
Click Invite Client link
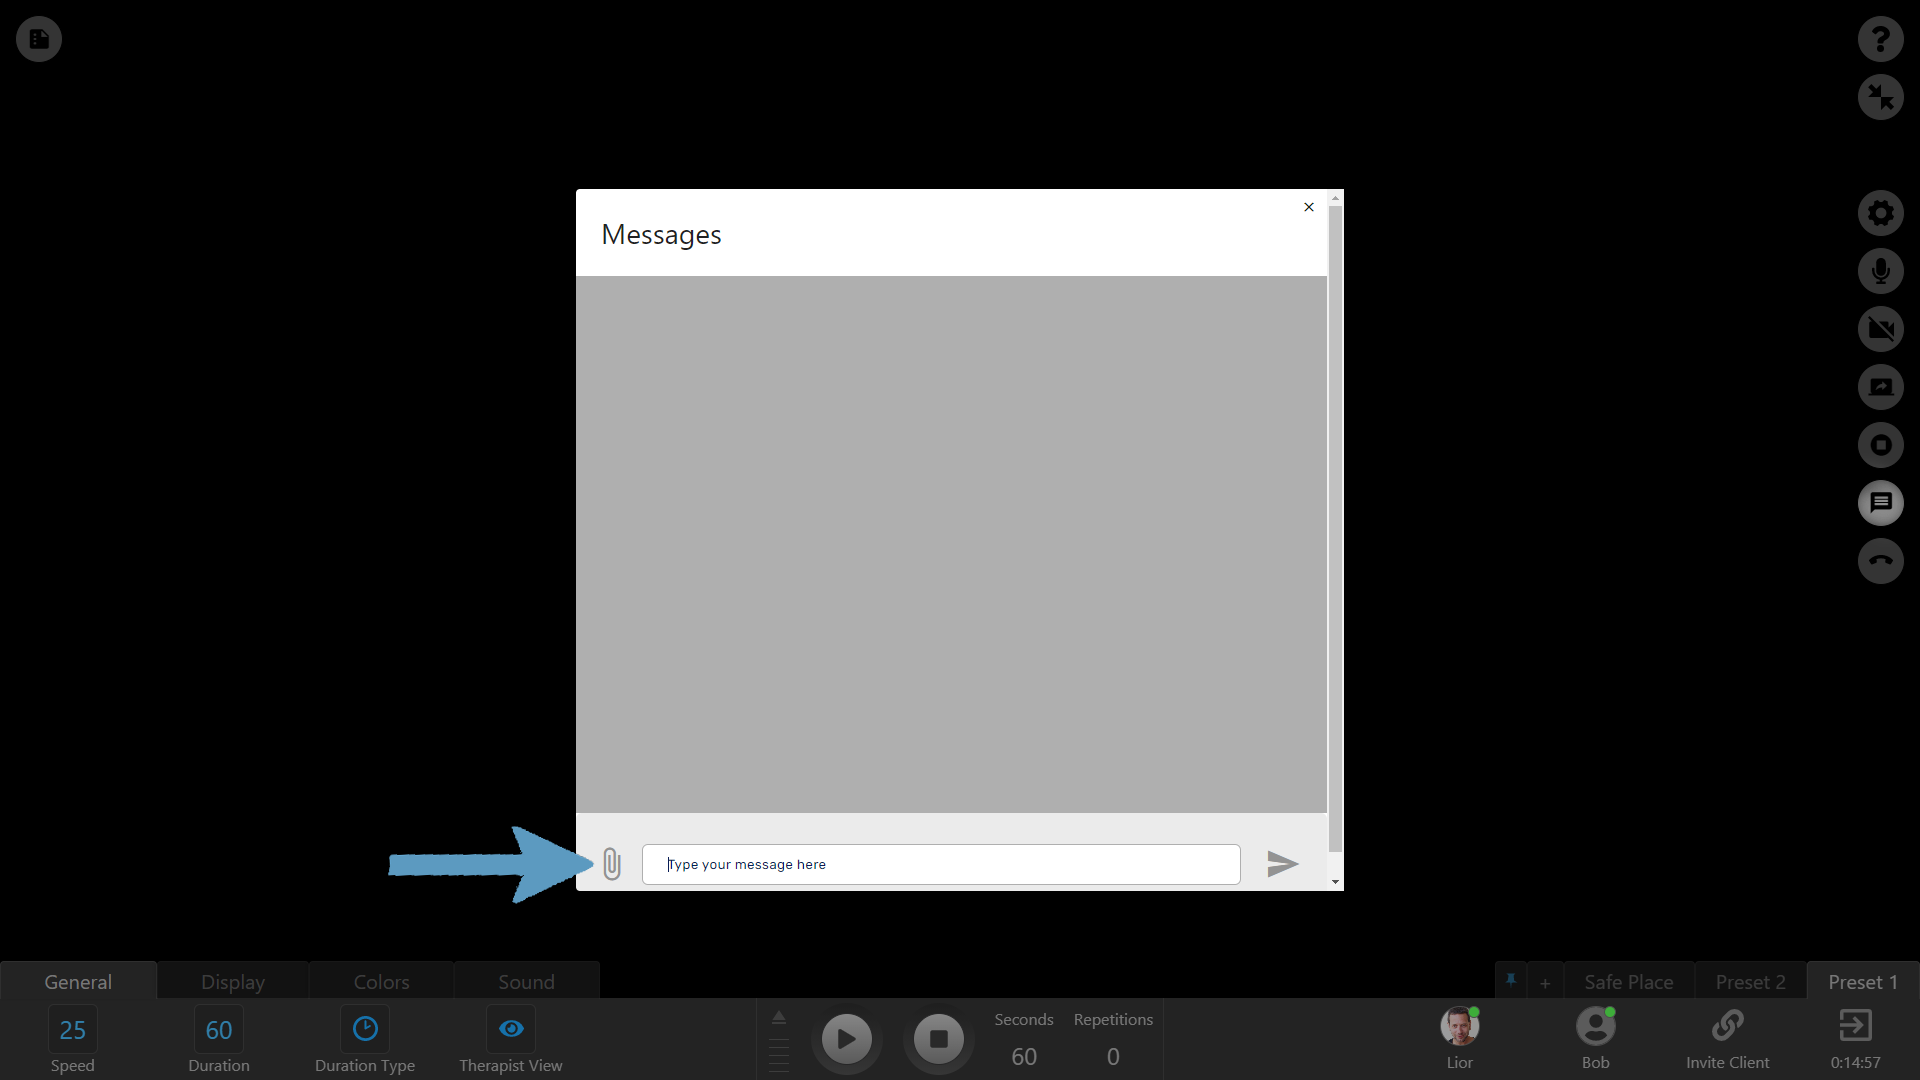(x=1727, y=1038)
